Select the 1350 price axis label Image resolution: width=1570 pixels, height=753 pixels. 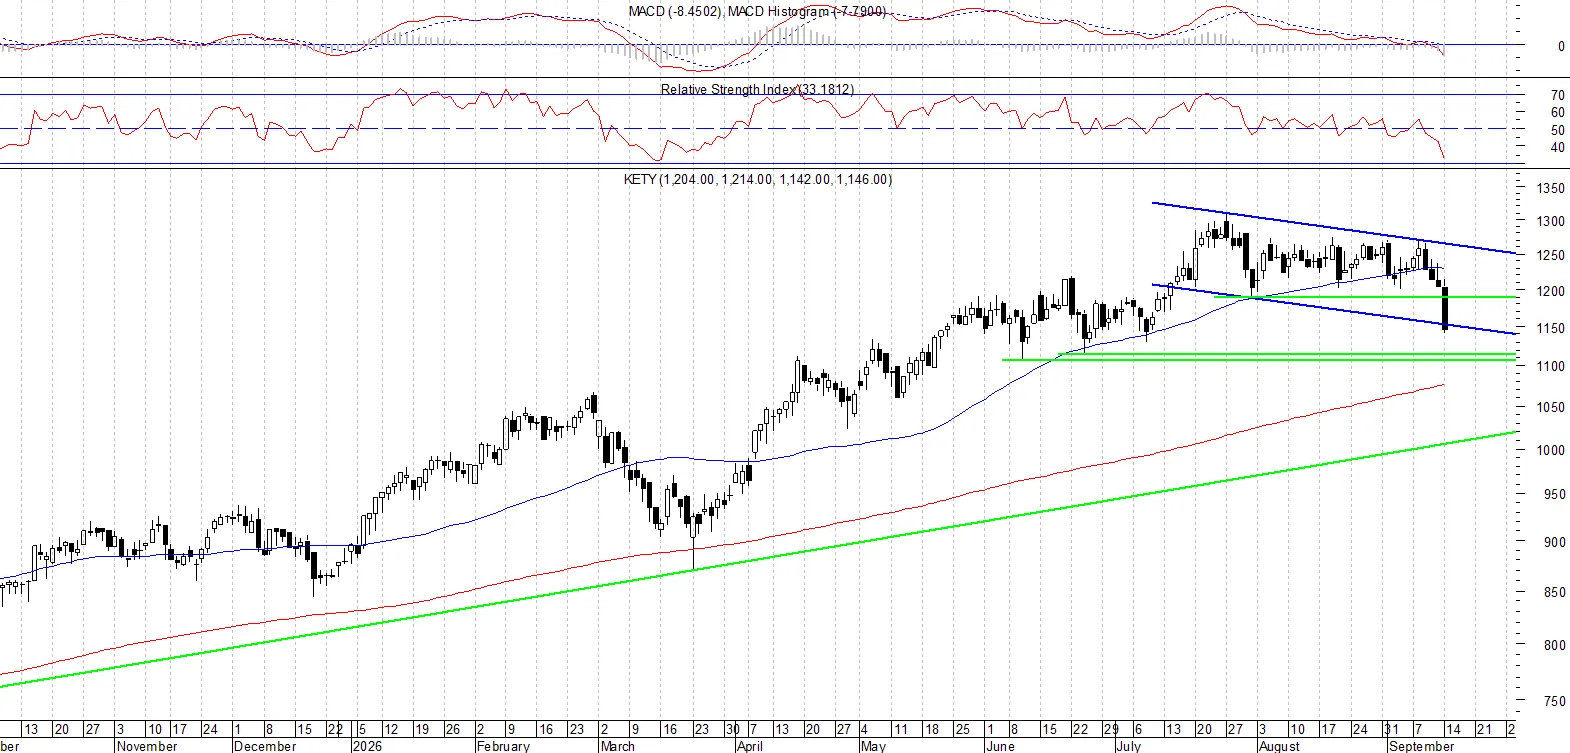(1551, 188)
